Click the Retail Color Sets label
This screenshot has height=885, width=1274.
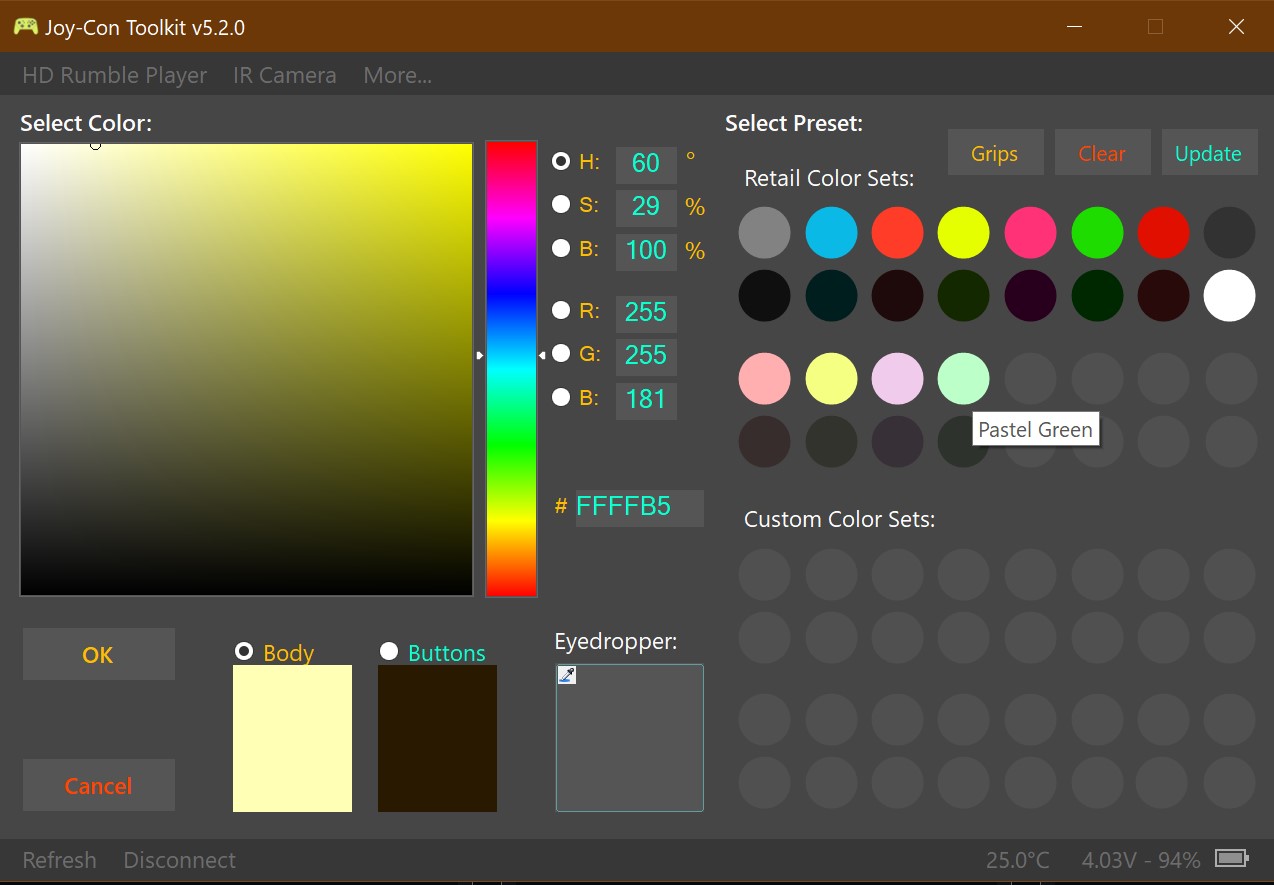pyautogui.click(x=829, y=179)
